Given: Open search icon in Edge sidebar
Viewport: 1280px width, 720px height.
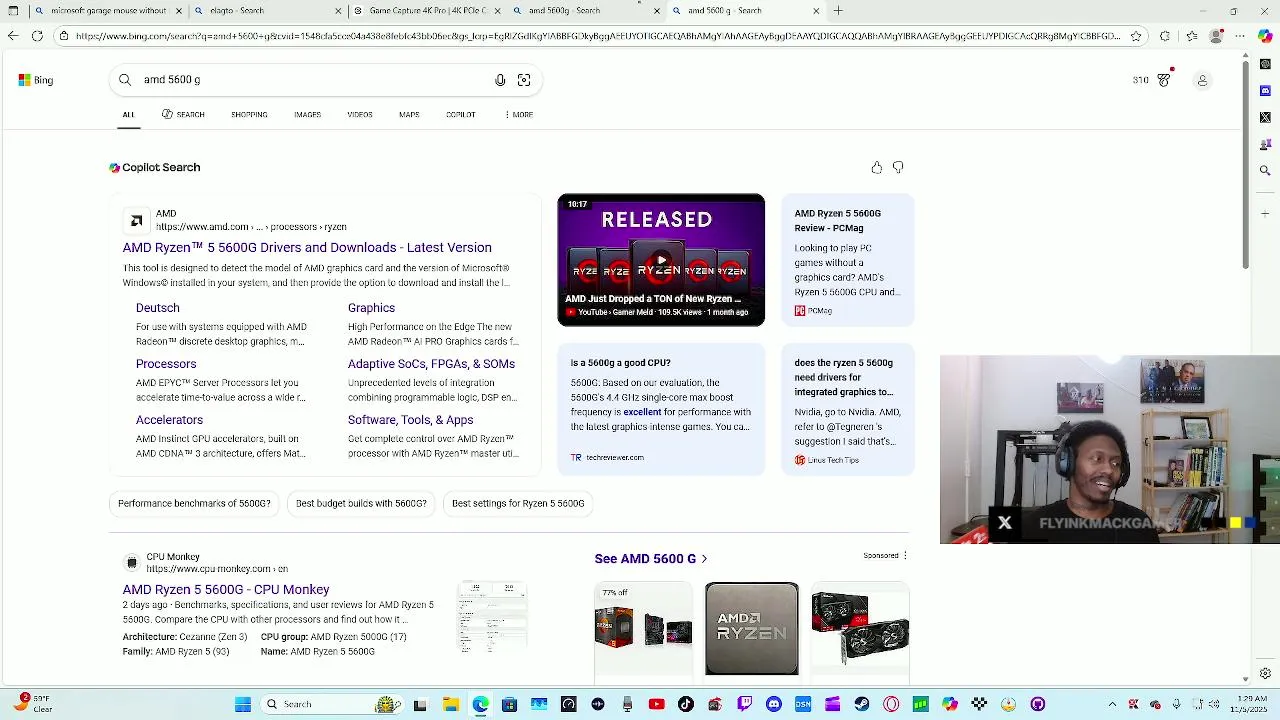Looking at the screenshot, I should pyautogui.click(x=1265, y=170).
